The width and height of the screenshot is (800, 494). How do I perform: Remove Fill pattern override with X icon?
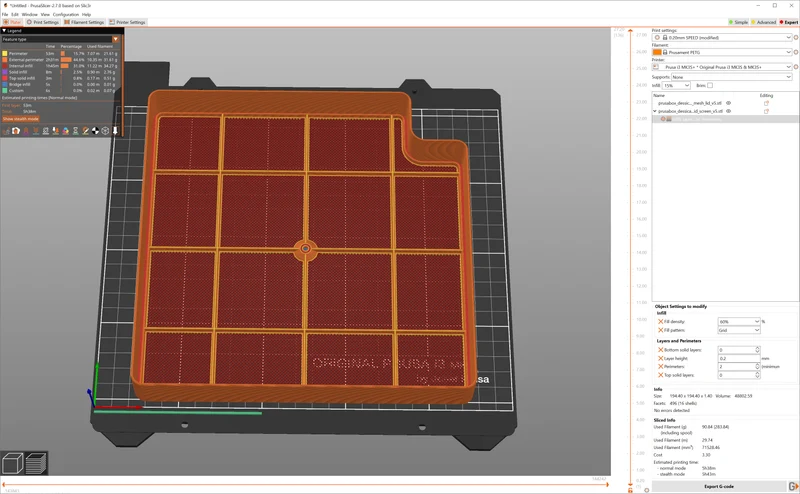pos(661,330)
